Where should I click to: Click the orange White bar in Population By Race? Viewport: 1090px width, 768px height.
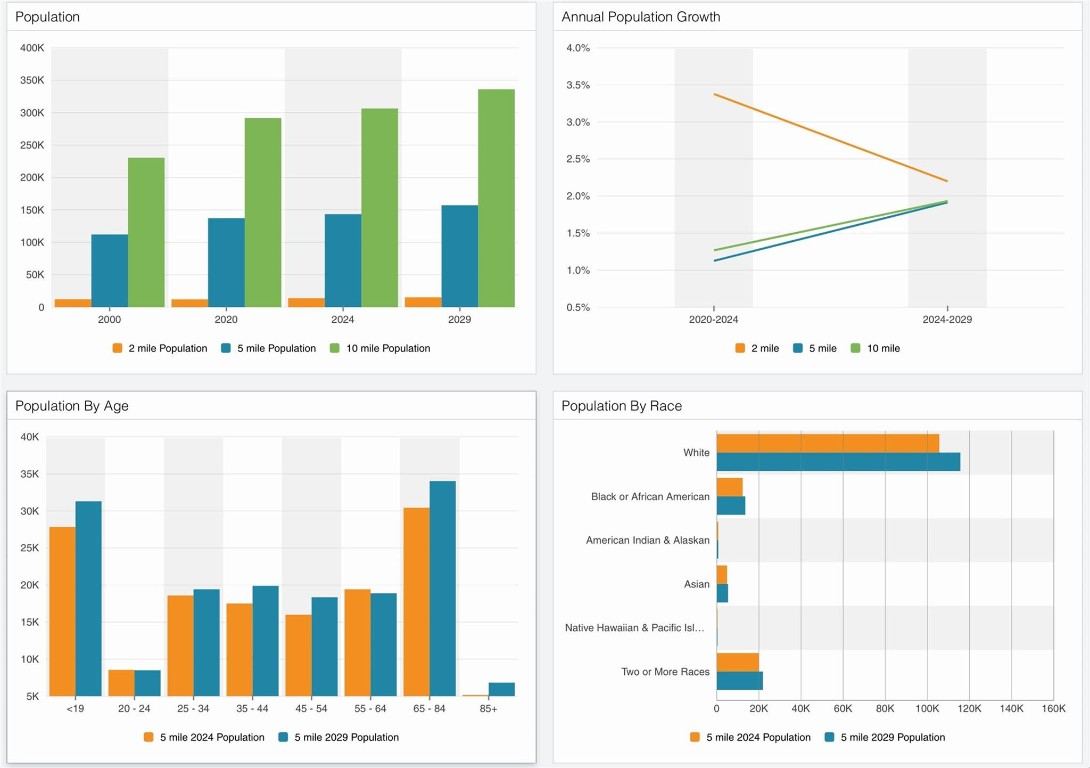click(x=827, y=443)
